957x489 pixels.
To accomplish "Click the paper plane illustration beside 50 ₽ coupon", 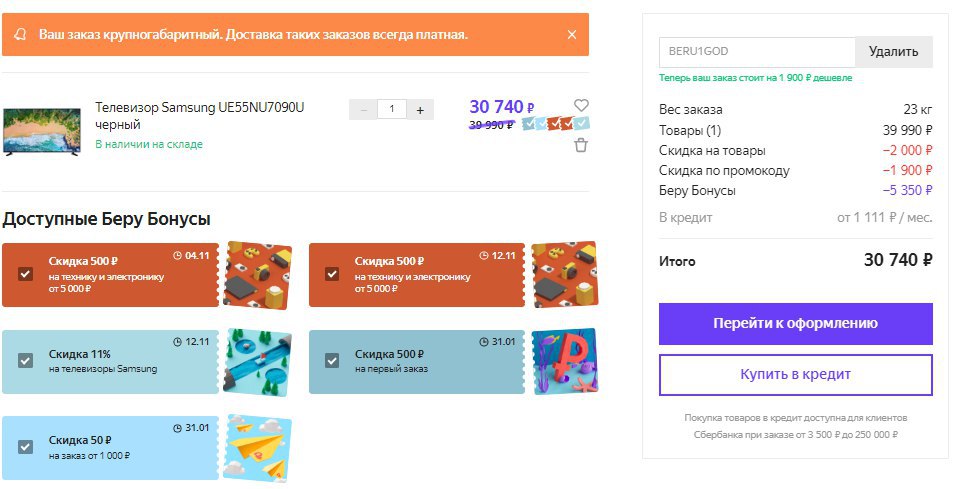I will [x=257, y=448].
